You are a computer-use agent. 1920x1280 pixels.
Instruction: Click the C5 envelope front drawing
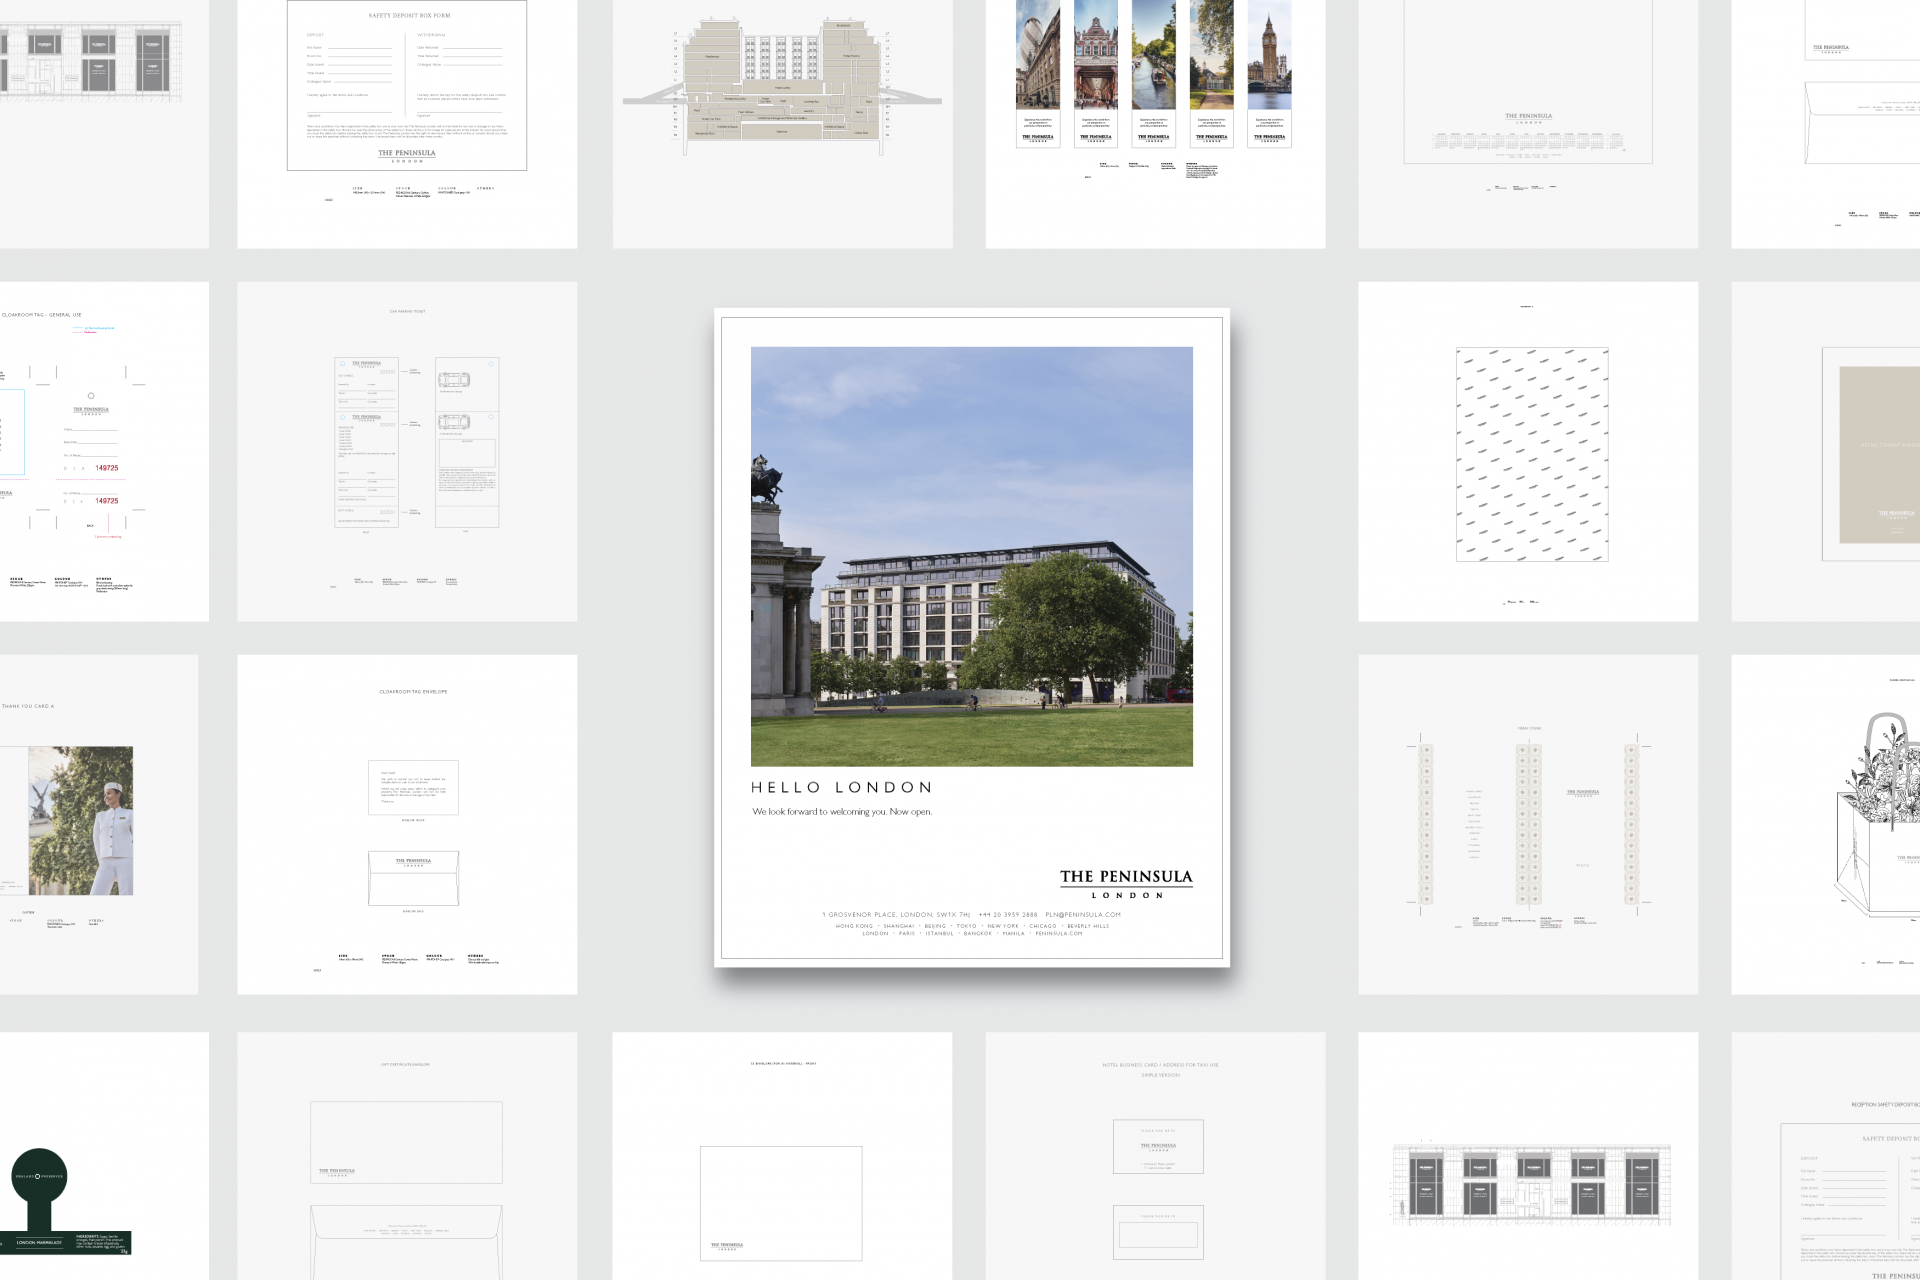coord(781,1203)
